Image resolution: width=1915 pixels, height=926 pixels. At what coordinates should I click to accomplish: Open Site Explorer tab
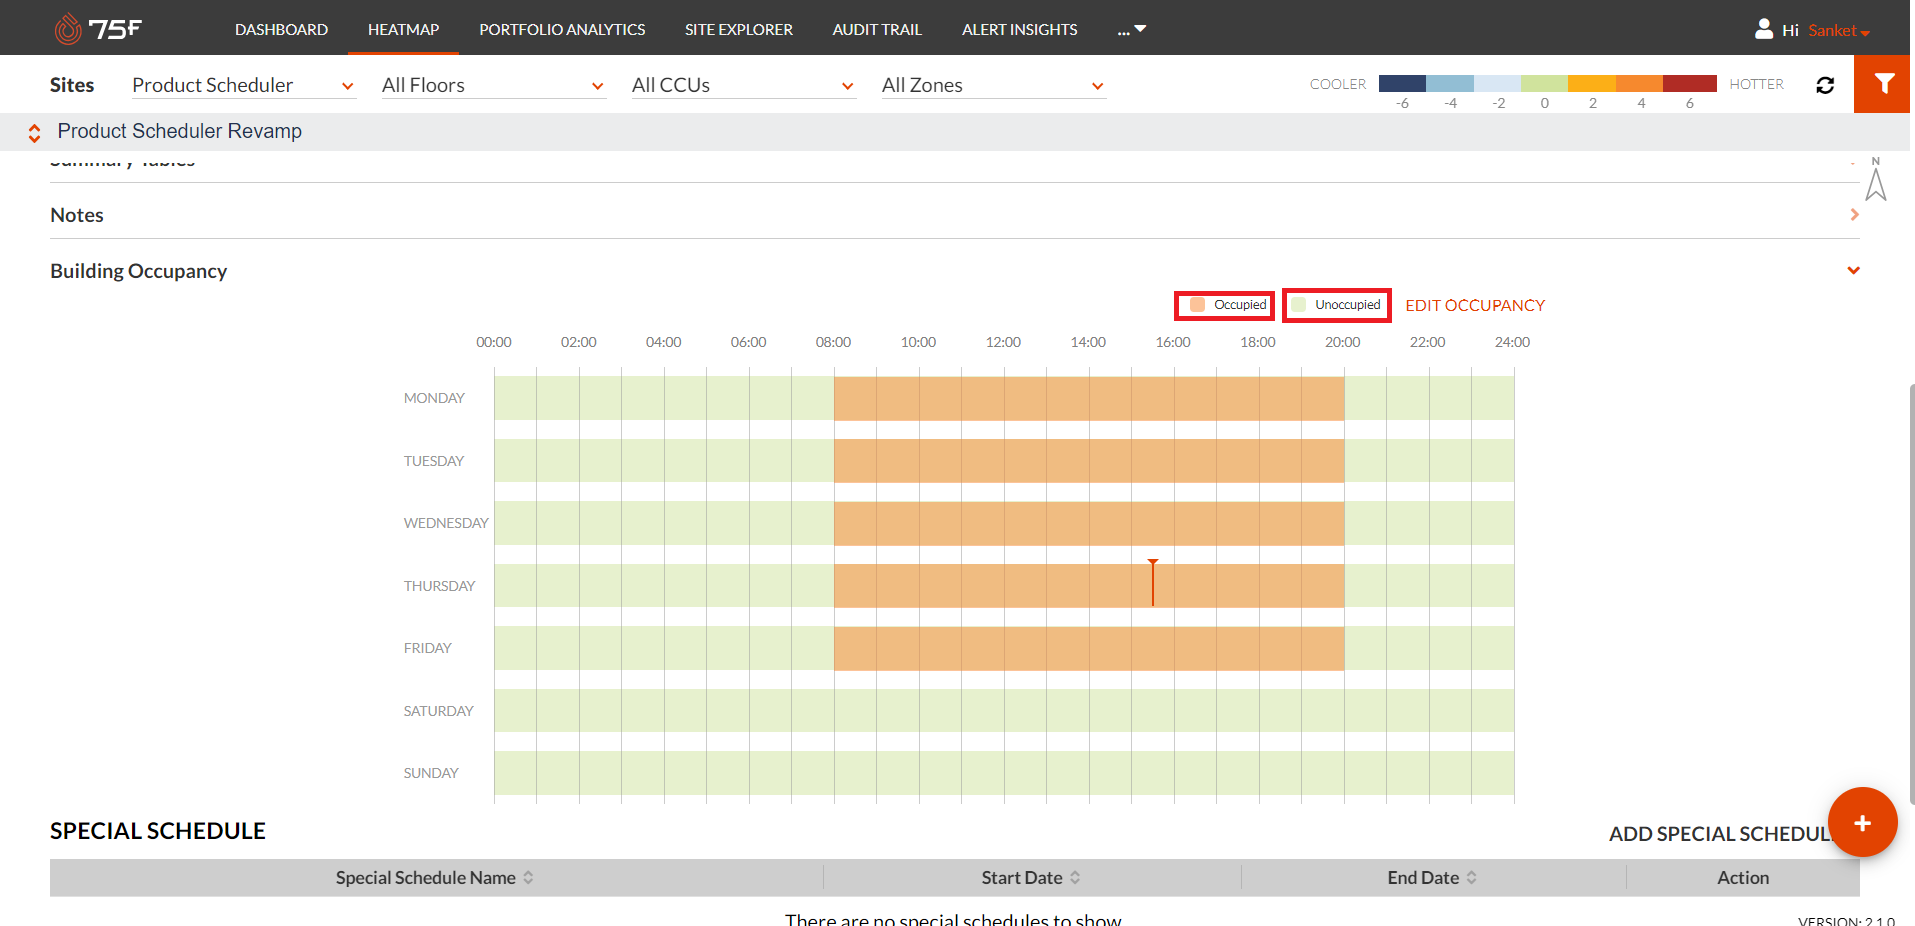pos(739,29)
